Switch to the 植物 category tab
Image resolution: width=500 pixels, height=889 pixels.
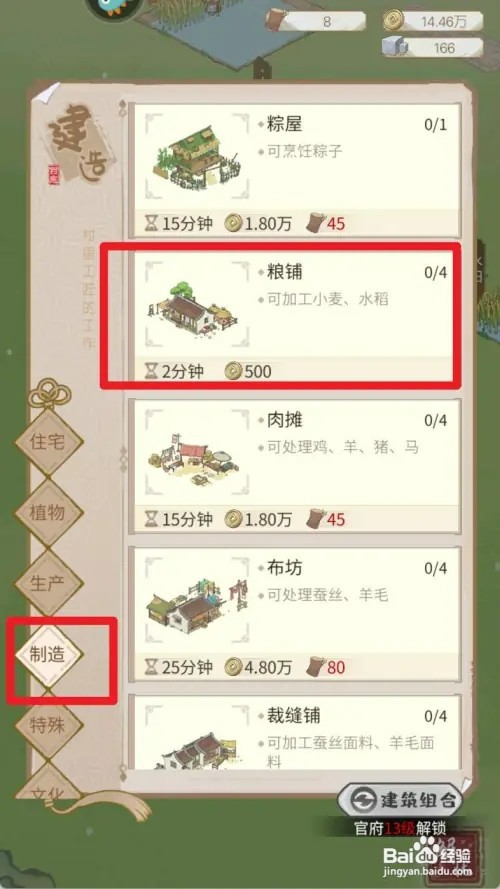[48, 513]
